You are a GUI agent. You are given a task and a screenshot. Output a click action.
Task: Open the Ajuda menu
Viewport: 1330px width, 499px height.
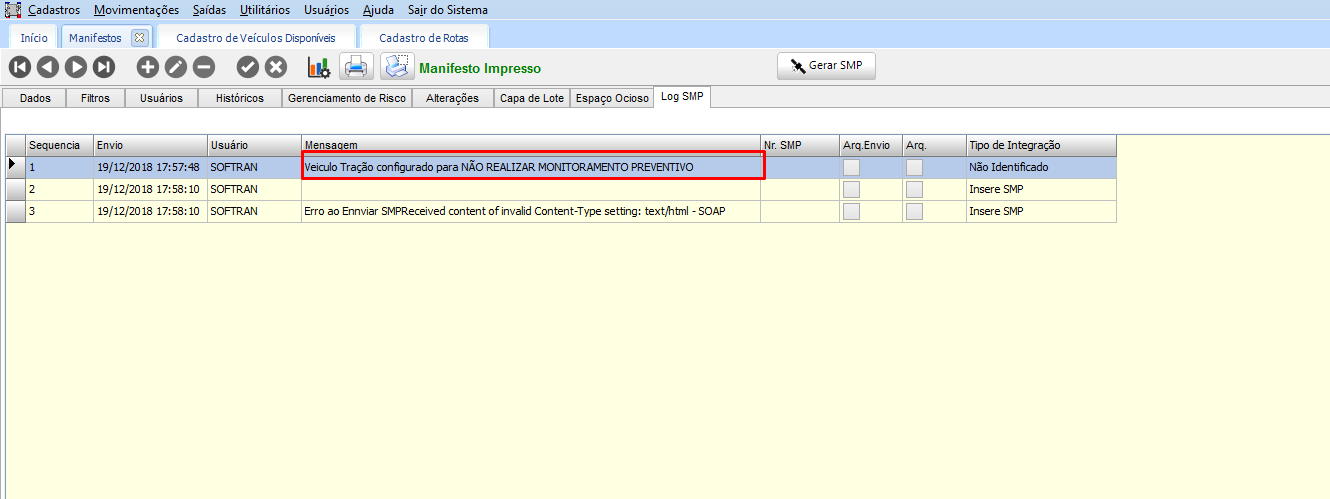[x=379, y=9]
